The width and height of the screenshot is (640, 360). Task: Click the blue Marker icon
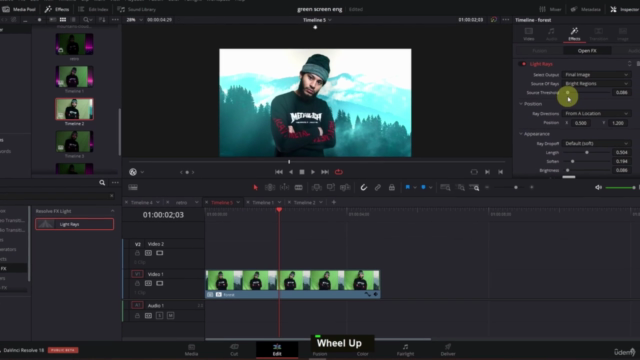423,187
